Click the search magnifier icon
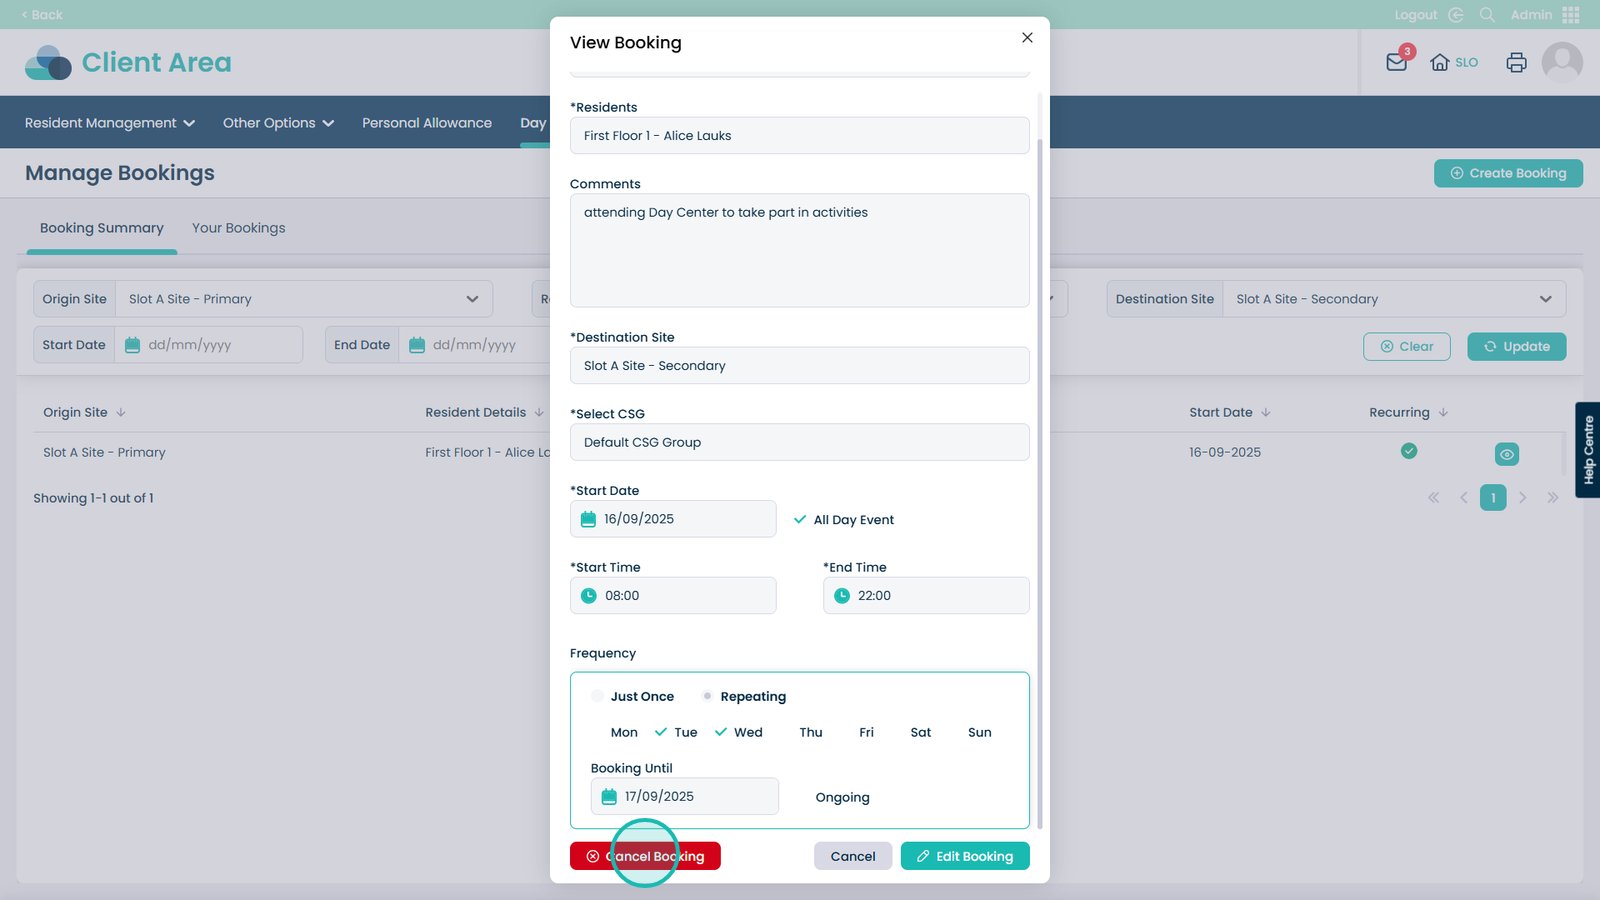The width and height of the screenshot is (1600, 900). pyautogui.click(x=1487, y=15)
